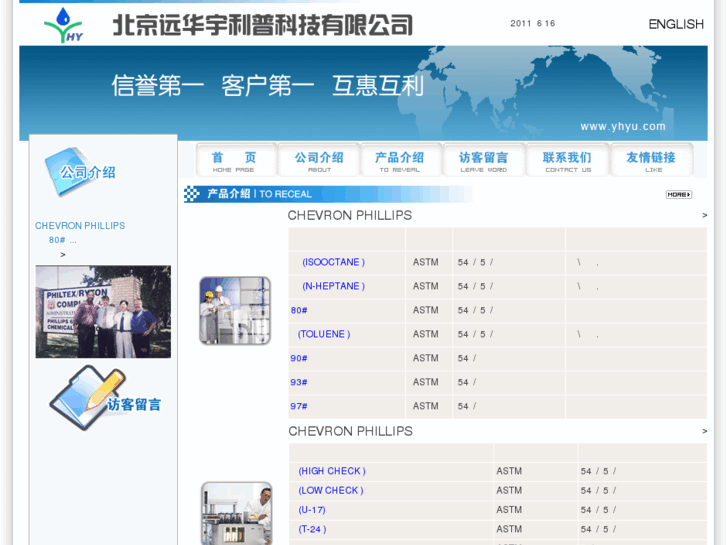Screen dimensions: 727x545
Task: Open the 访客留言 Leave Word tab
Action: pos(484,161)
